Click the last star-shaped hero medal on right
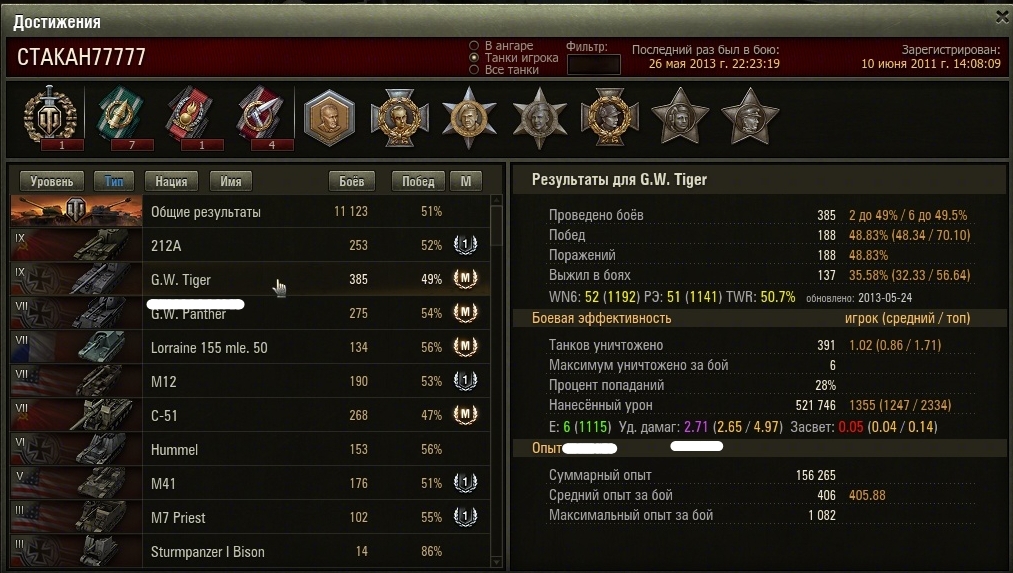Image resolution: width=1013 pixels, height=573 pixels. 749,116
